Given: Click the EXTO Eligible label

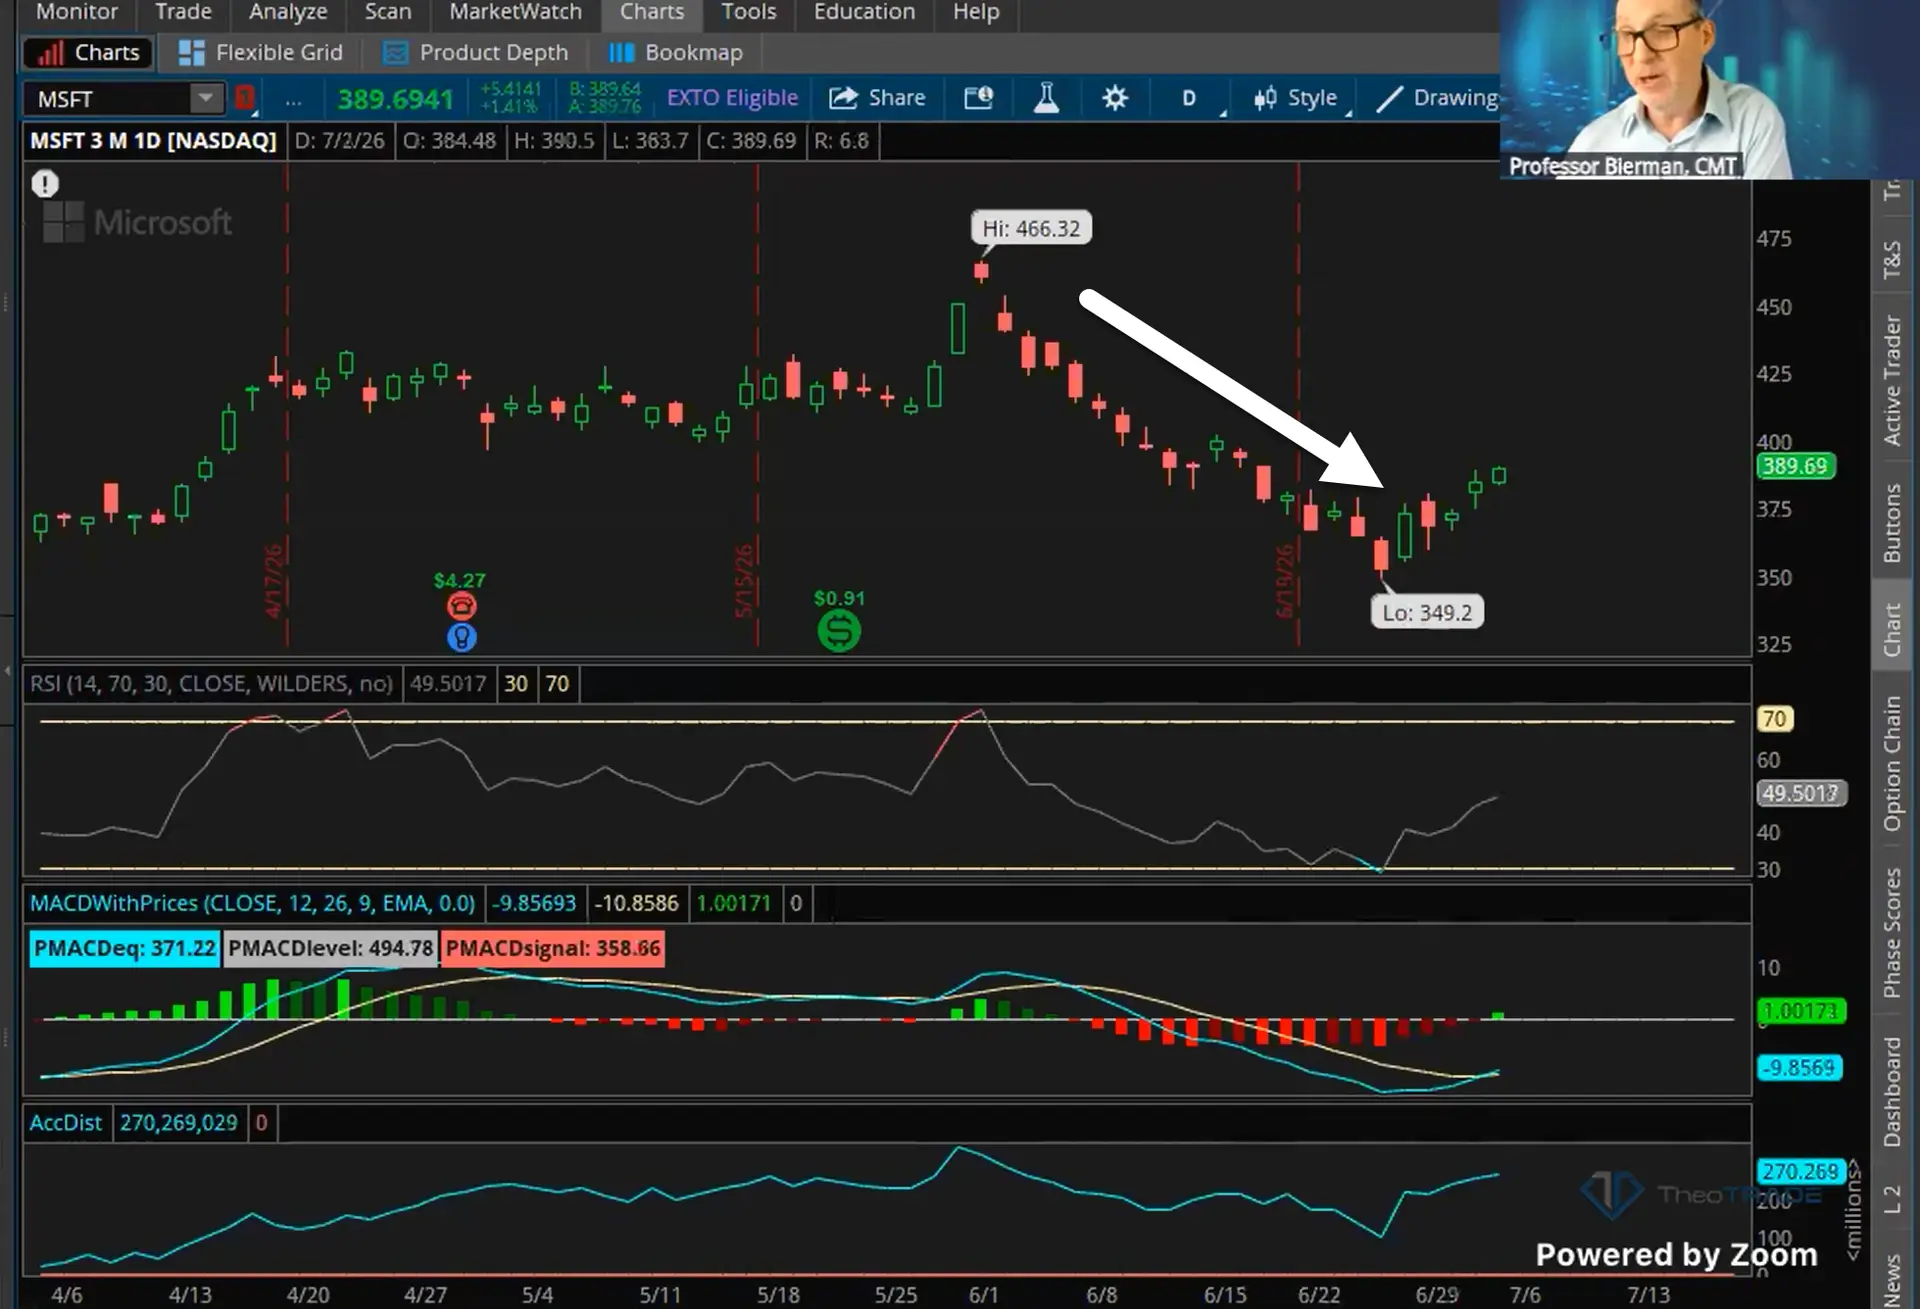Looking at the screenshot, I should pyautogui.click(x=732, y=98).
